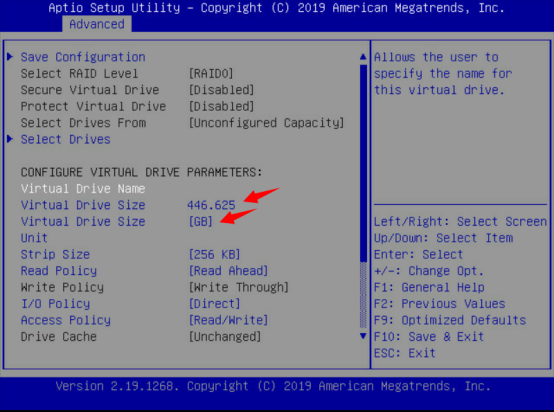Click the scrollbar down arrow
Image resolution: width=554 pixels, height=412 pixels.
(363, 336)
